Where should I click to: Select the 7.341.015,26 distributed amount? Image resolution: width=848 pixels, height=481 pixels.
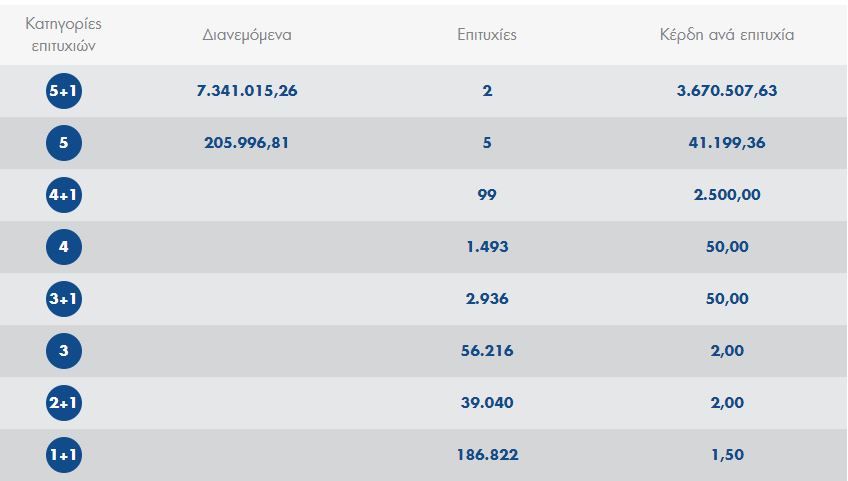click(247, 91)
